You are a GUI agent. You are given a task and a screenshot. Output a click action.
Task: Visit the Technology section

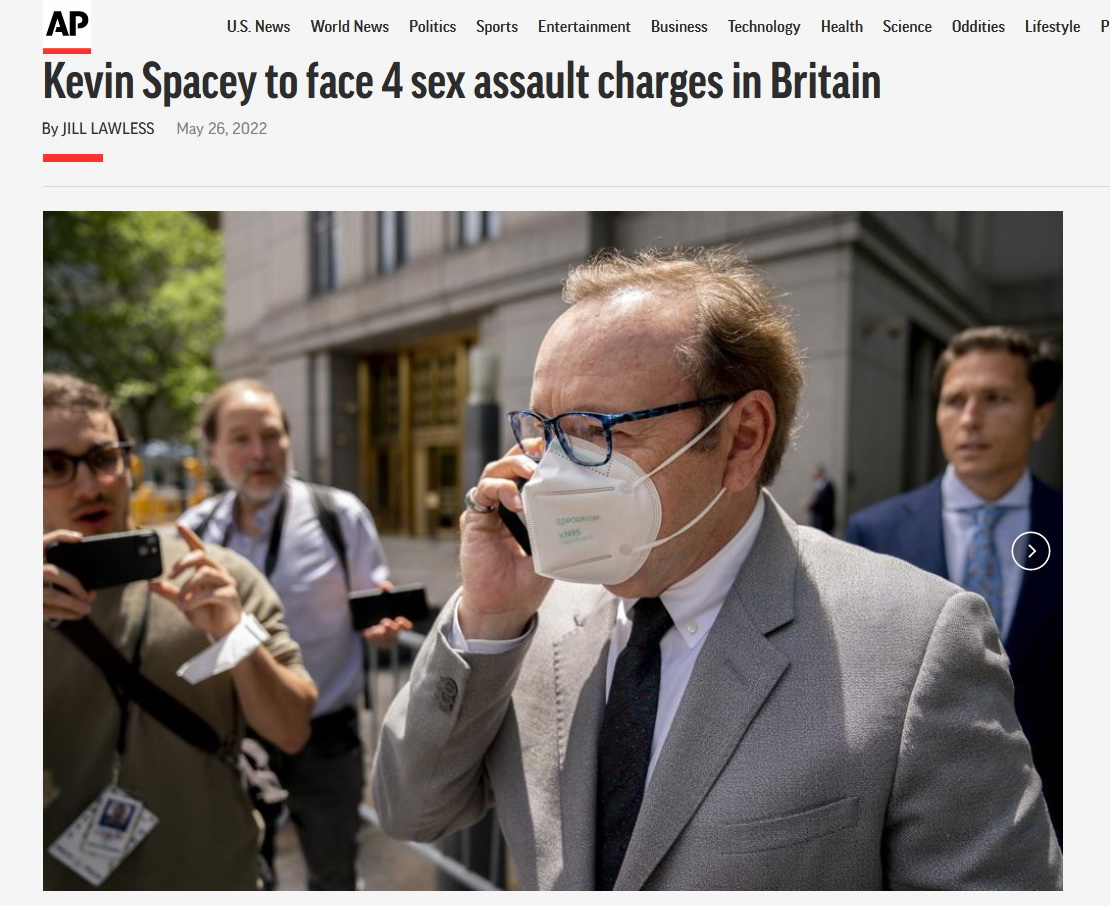click(764, 27)
